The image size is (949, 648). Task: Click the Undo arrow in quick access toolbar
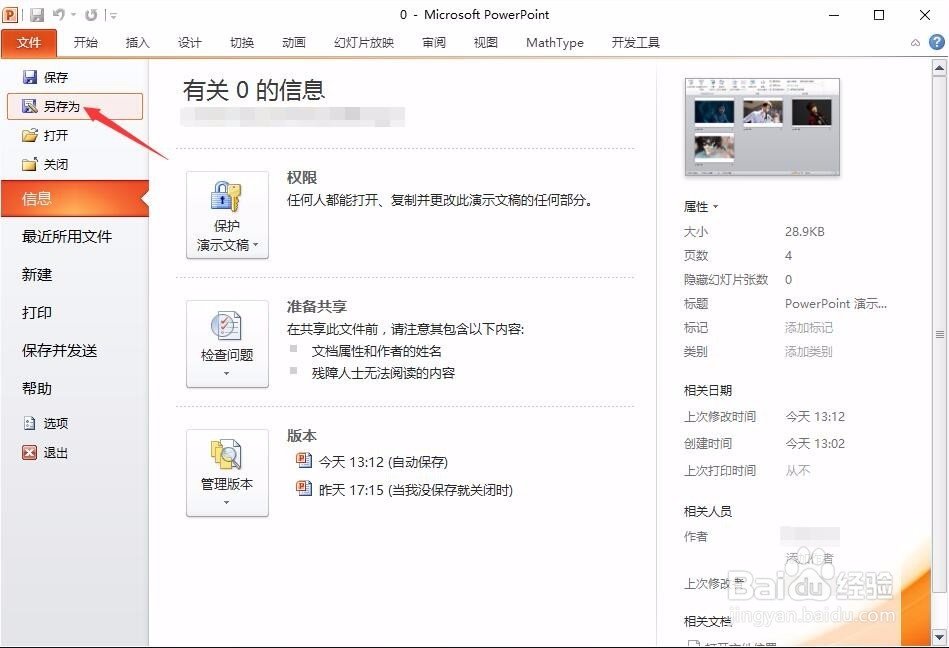click(x=59, y=15)
